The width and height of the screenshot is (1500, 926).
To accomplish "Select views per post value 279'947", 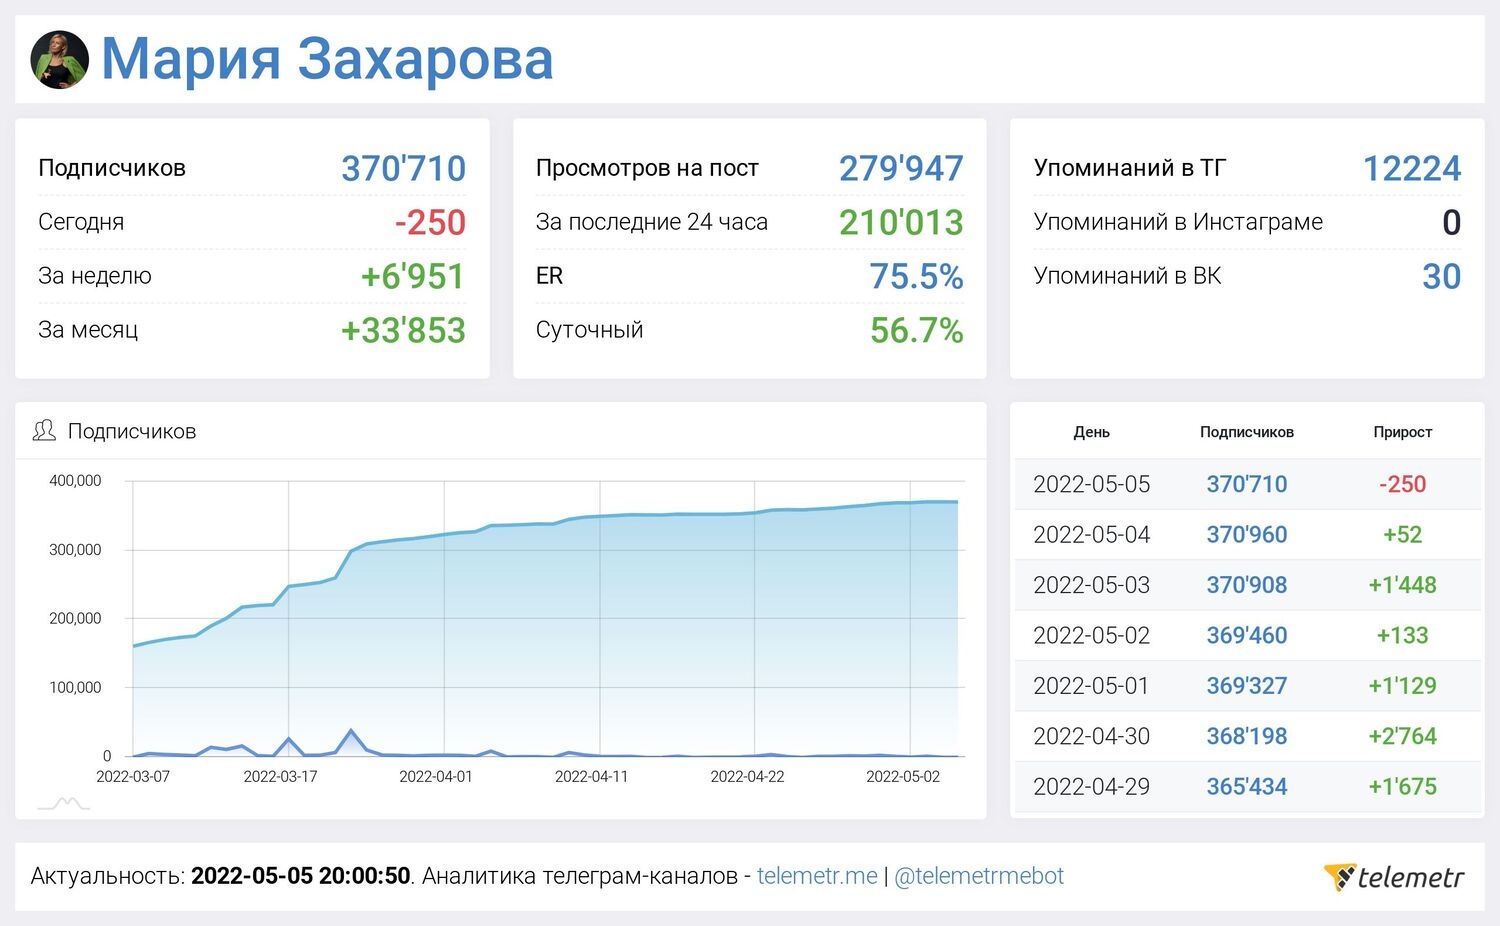I will (901, 168).
